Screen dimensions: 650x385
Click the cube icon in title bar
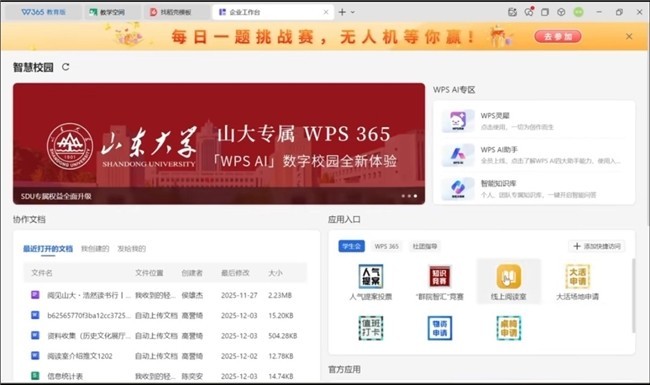tap(561, 12)
